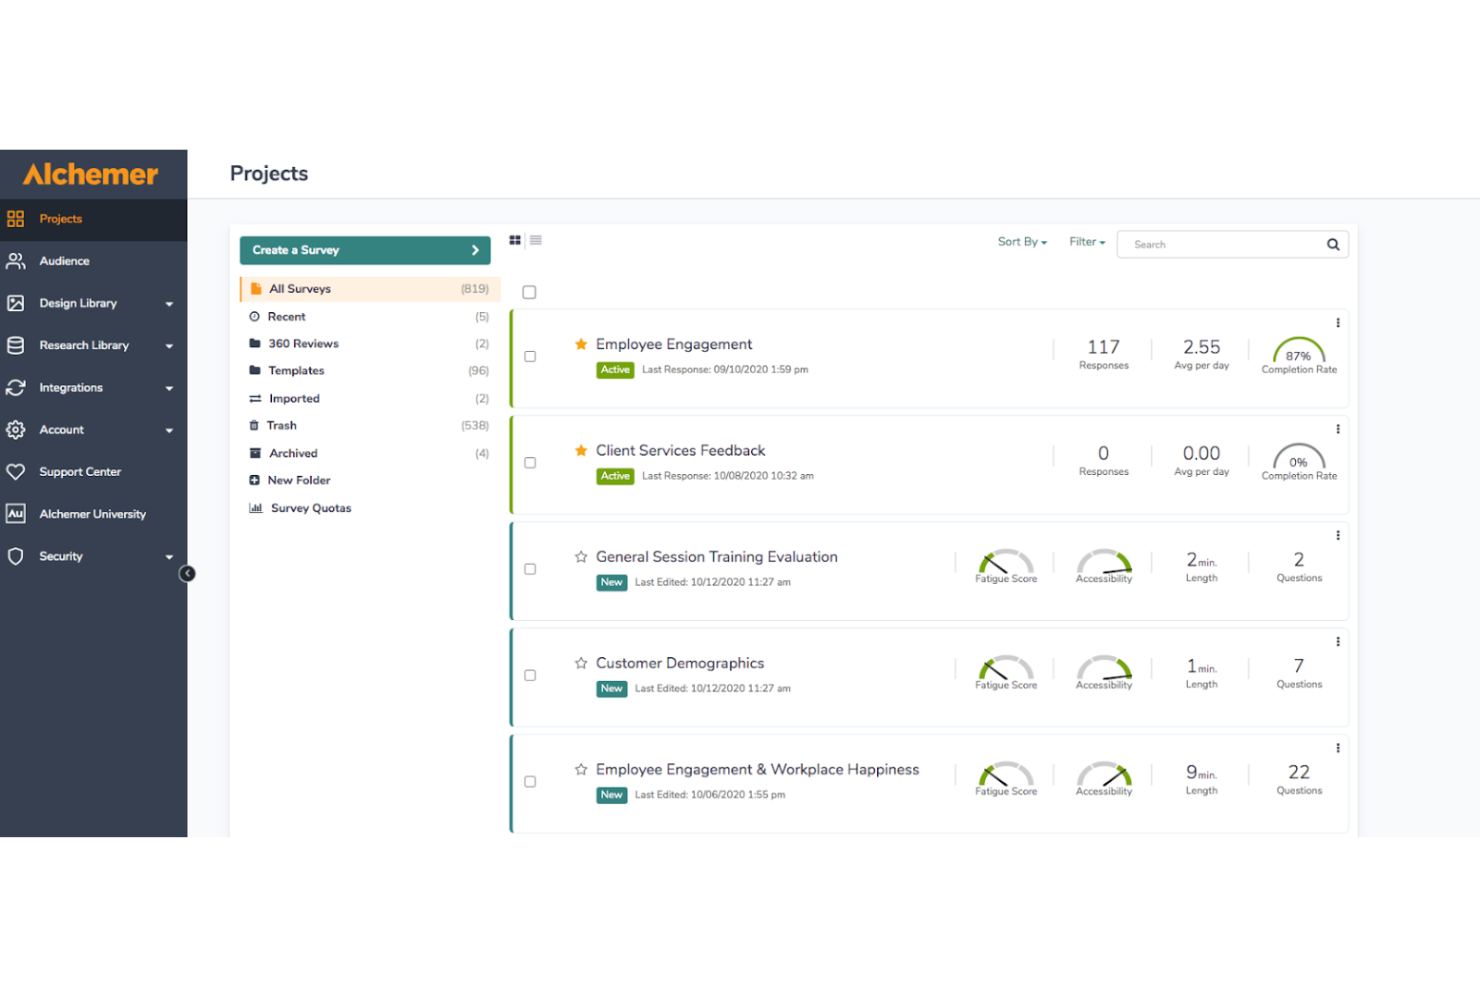The height and width of the screenshot is (987, 1480).
Task: Collapse the sidebar with arrow icon
Action: pyautogui.click(x=187, y=574)
